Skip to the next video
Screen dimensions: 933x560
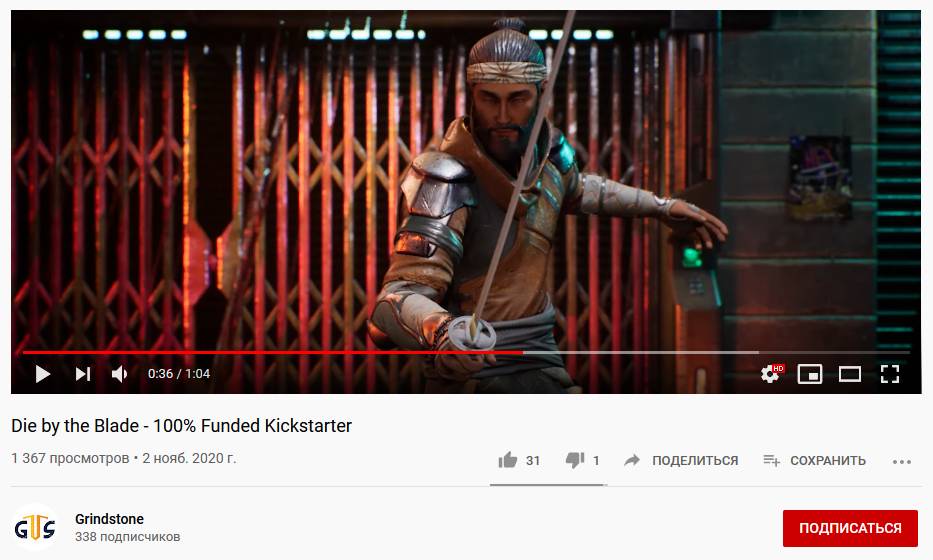[x=83, y=374]
